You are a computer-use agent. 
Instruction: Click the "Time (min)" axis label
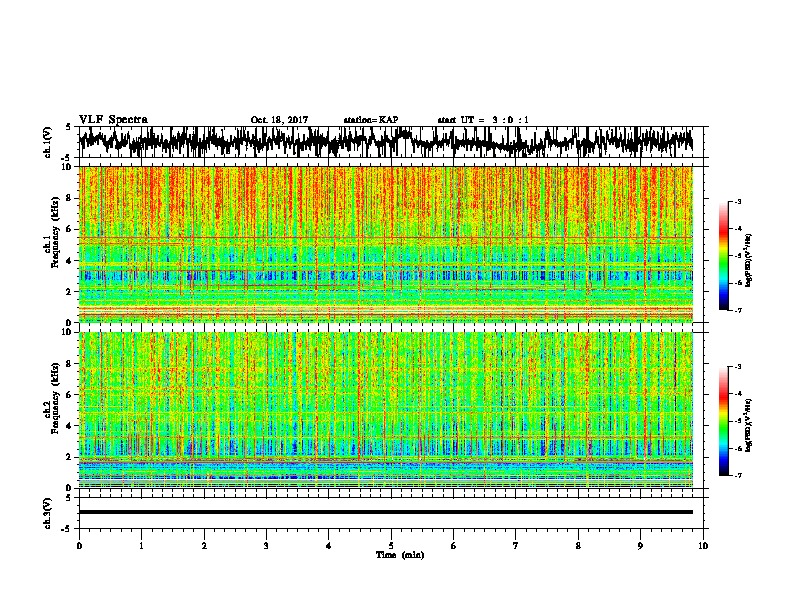[400, 555]
